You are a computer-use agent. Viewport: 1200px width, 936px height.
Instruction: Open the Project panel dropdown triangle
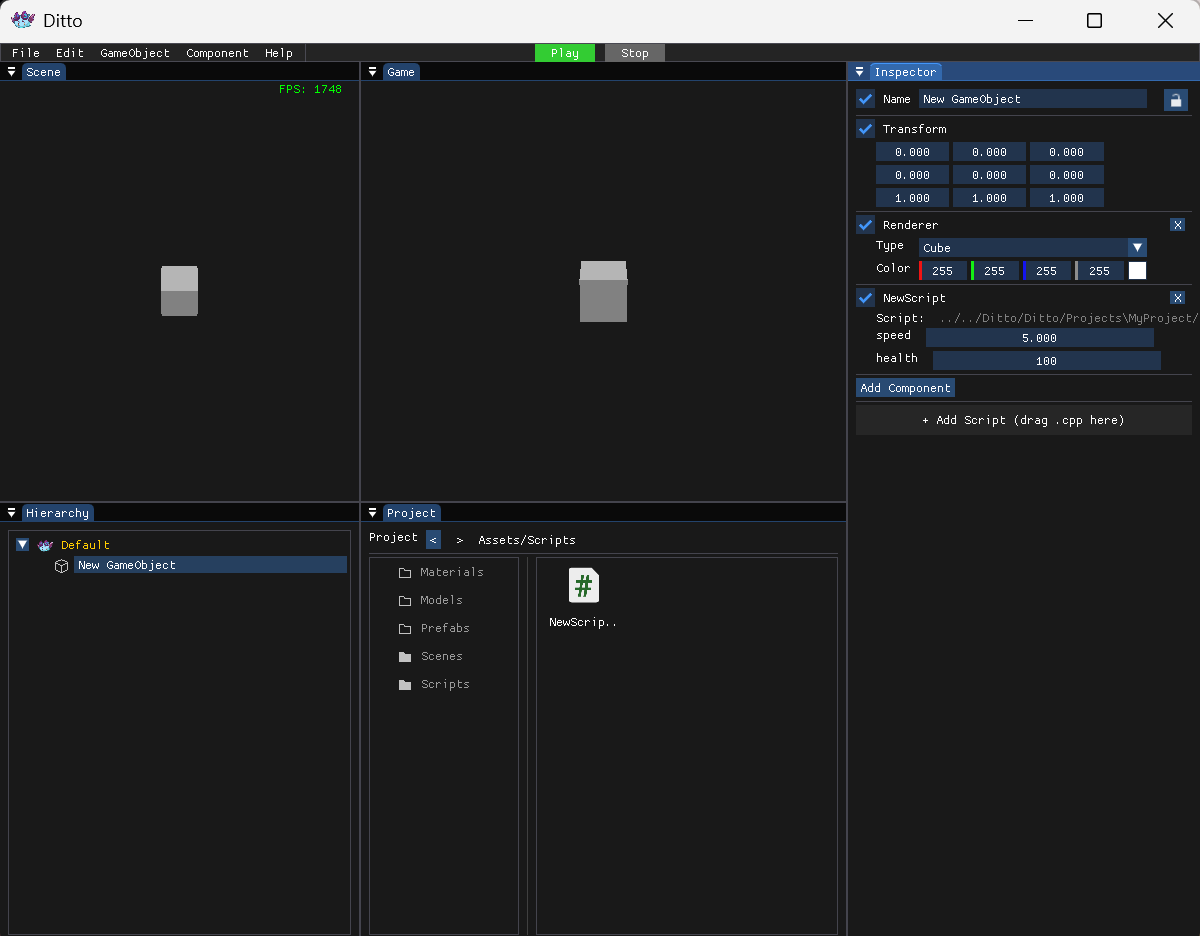click(x=372, y=513)
